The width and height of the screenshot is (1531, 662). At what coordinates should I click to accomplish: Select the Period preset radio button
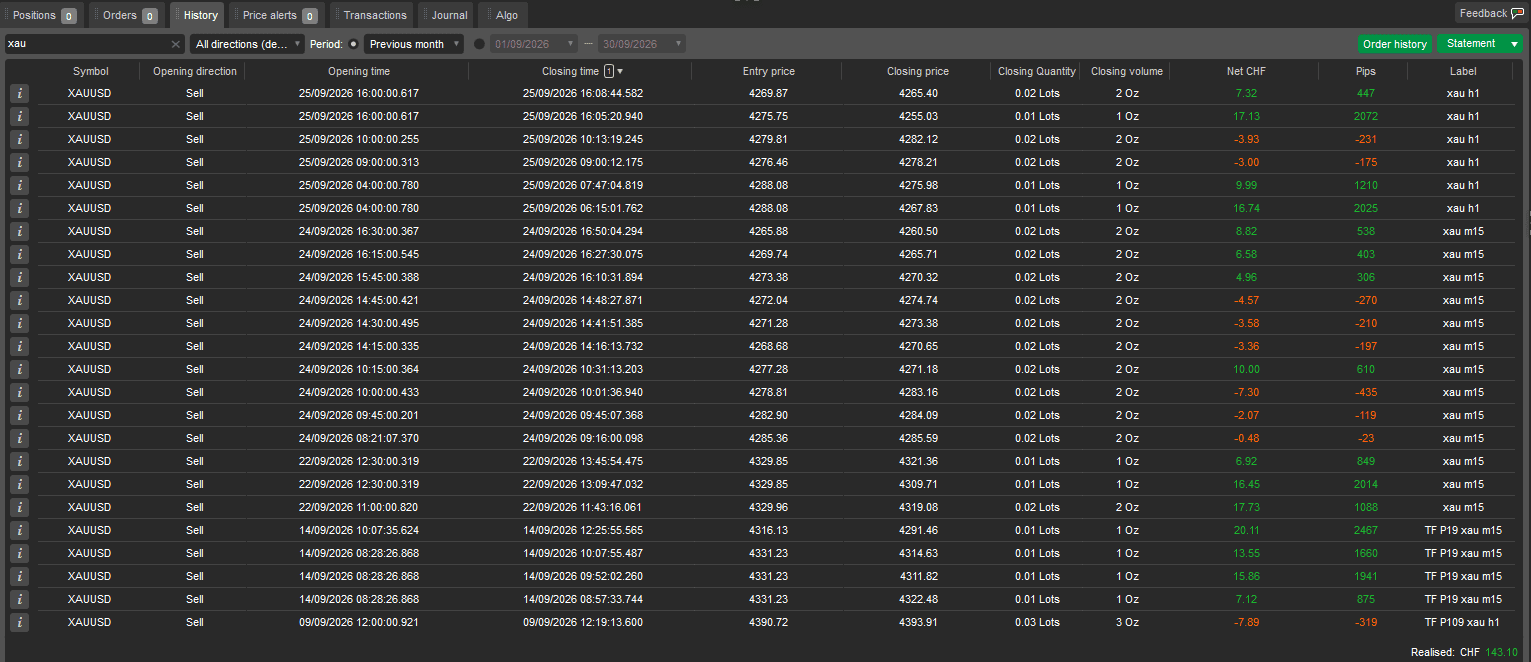click(354, 44)
